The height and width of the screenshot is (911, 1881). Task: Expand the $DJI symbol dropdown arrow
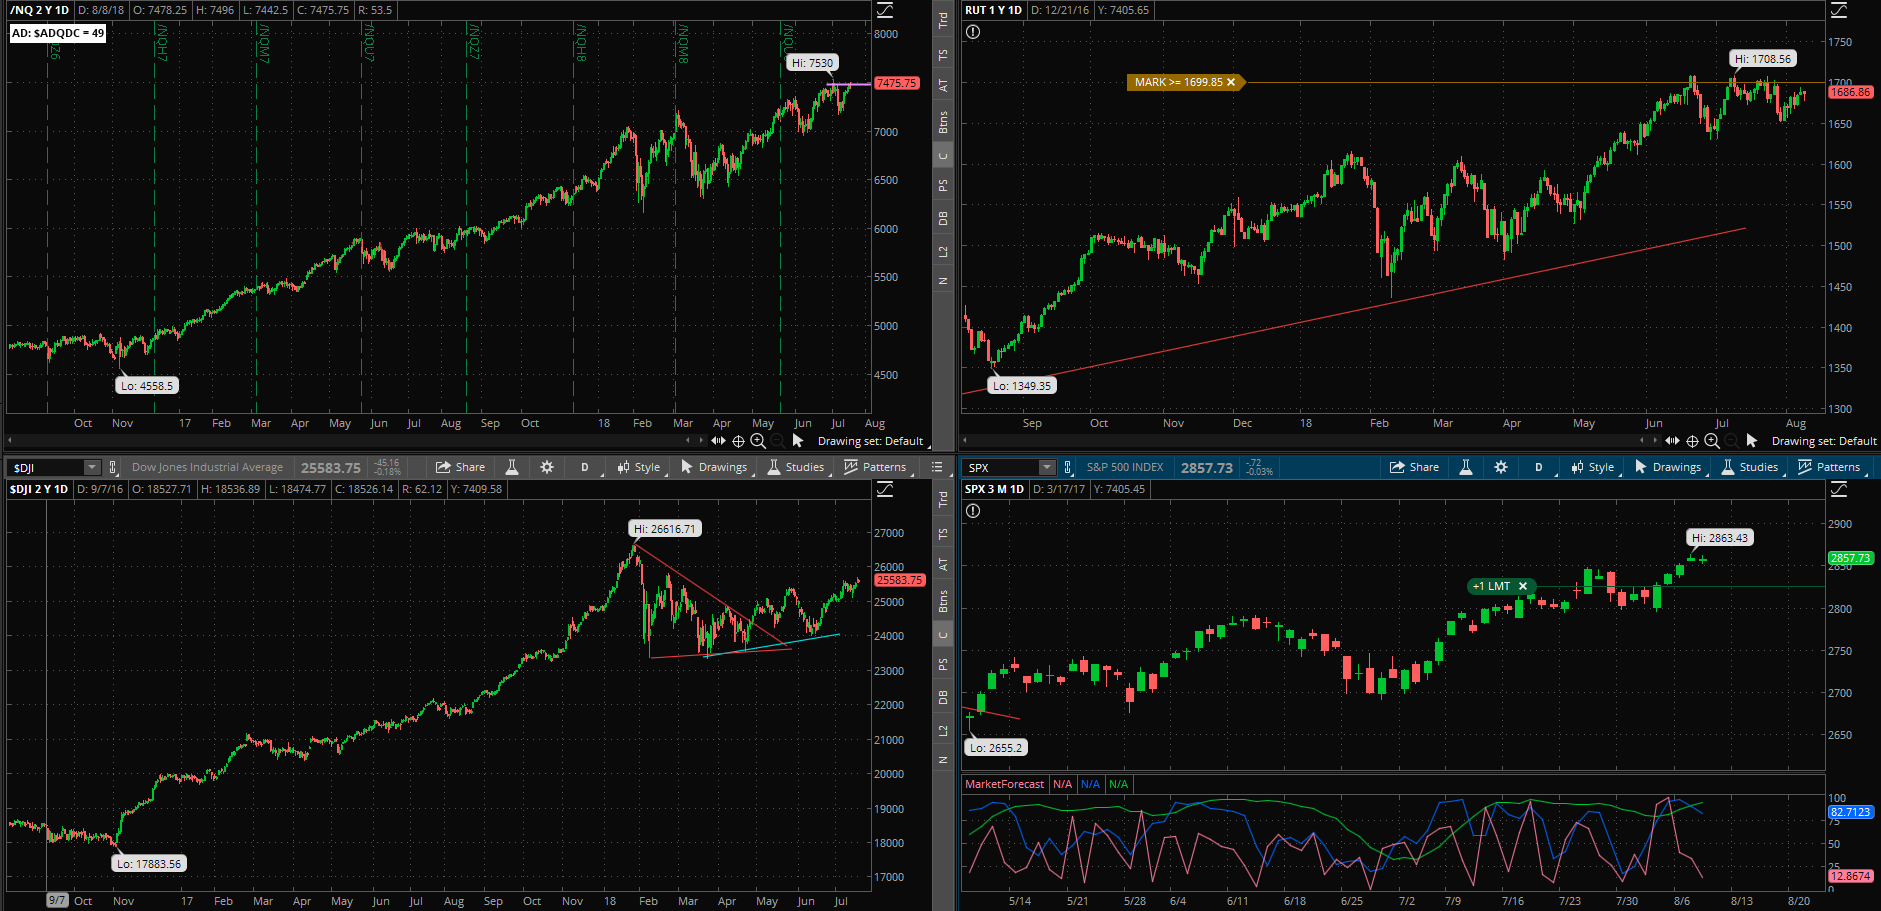(92, 467)
